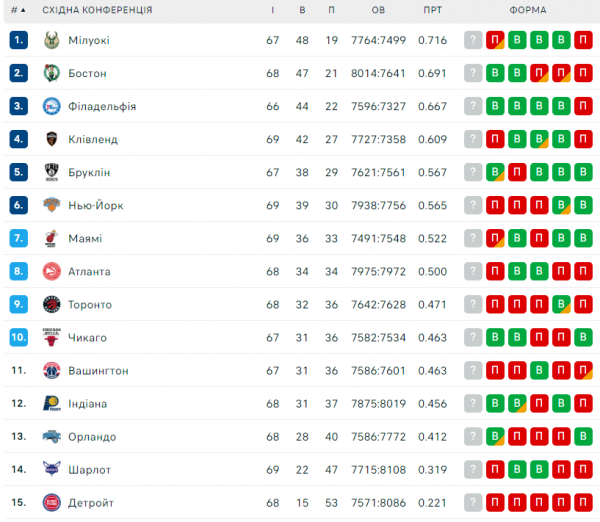Click the Cleveland Cavaliers logo

(52, 139)
